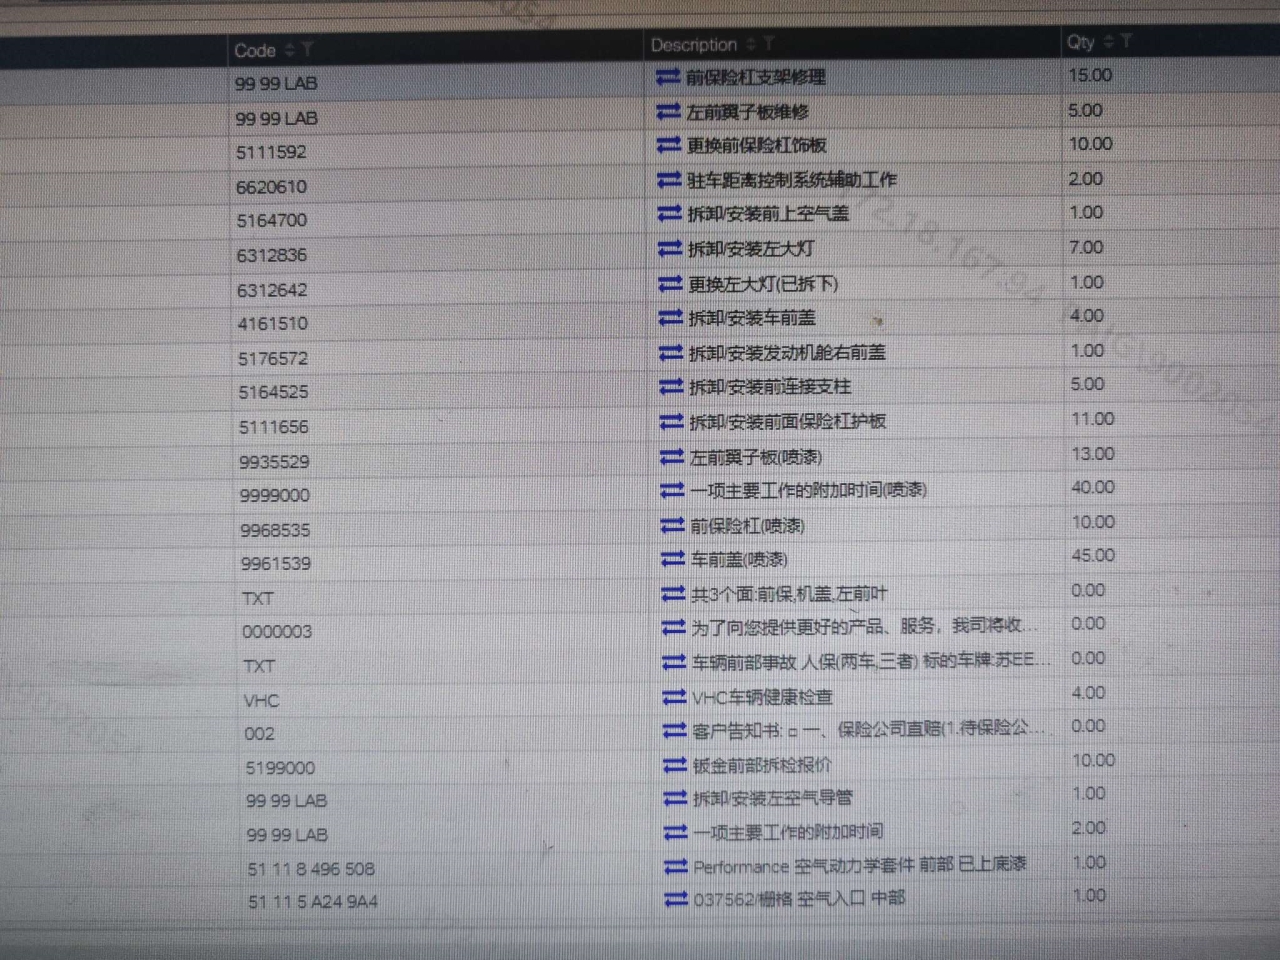The height and width of the screenshot is (960, 1280).
Task: Click the swap icon beside 拆卸/安装左空气导管
Action: [676, 799]
